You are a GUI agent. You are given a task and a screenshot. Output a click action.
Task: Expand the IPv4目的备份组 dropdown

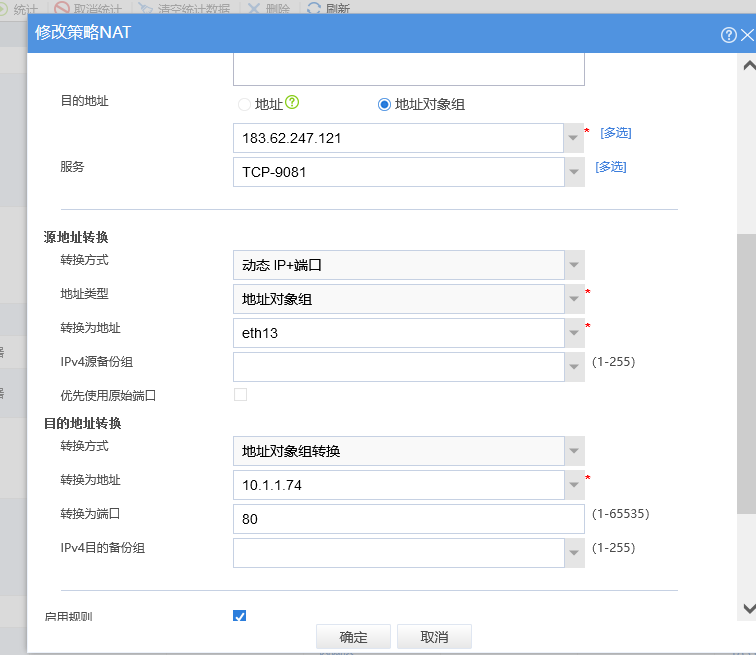[x=574, y=553]
